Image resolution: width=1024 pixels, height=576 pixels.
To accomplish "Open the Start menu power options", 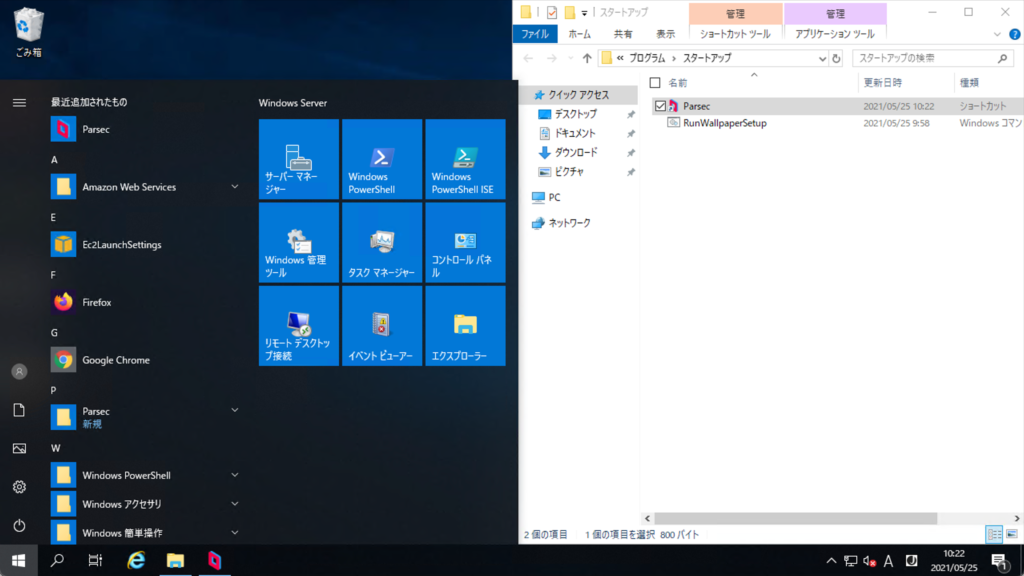I will pos(19,526).
